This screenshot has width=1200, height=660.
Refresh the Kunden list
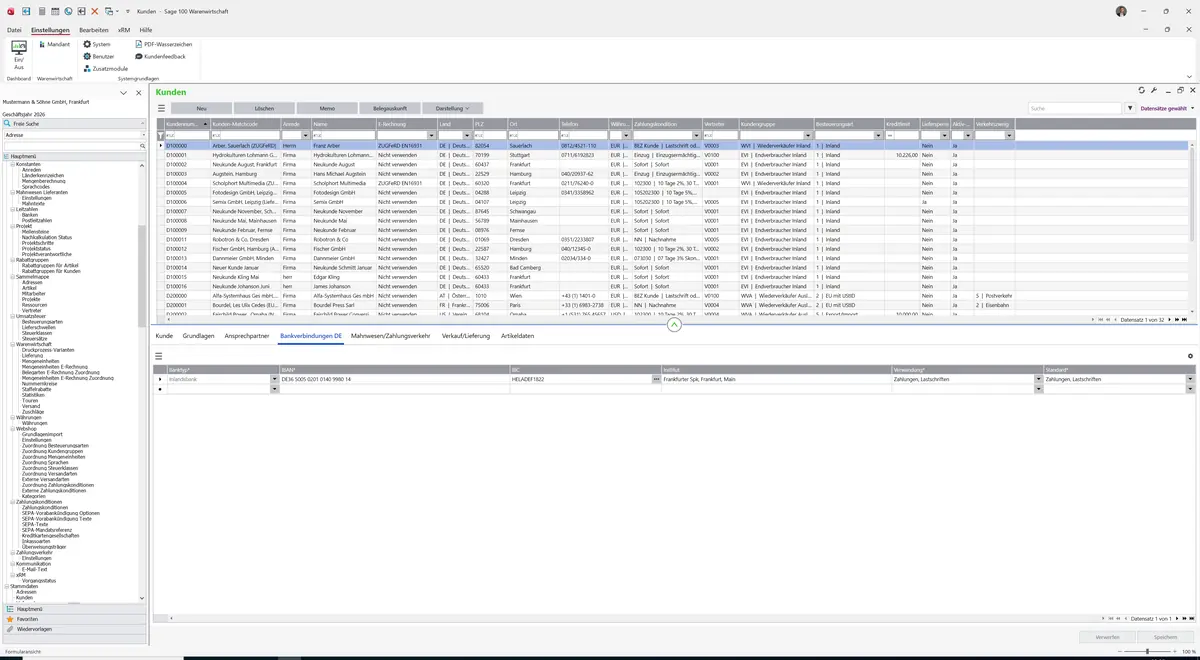pos(1142,90)
